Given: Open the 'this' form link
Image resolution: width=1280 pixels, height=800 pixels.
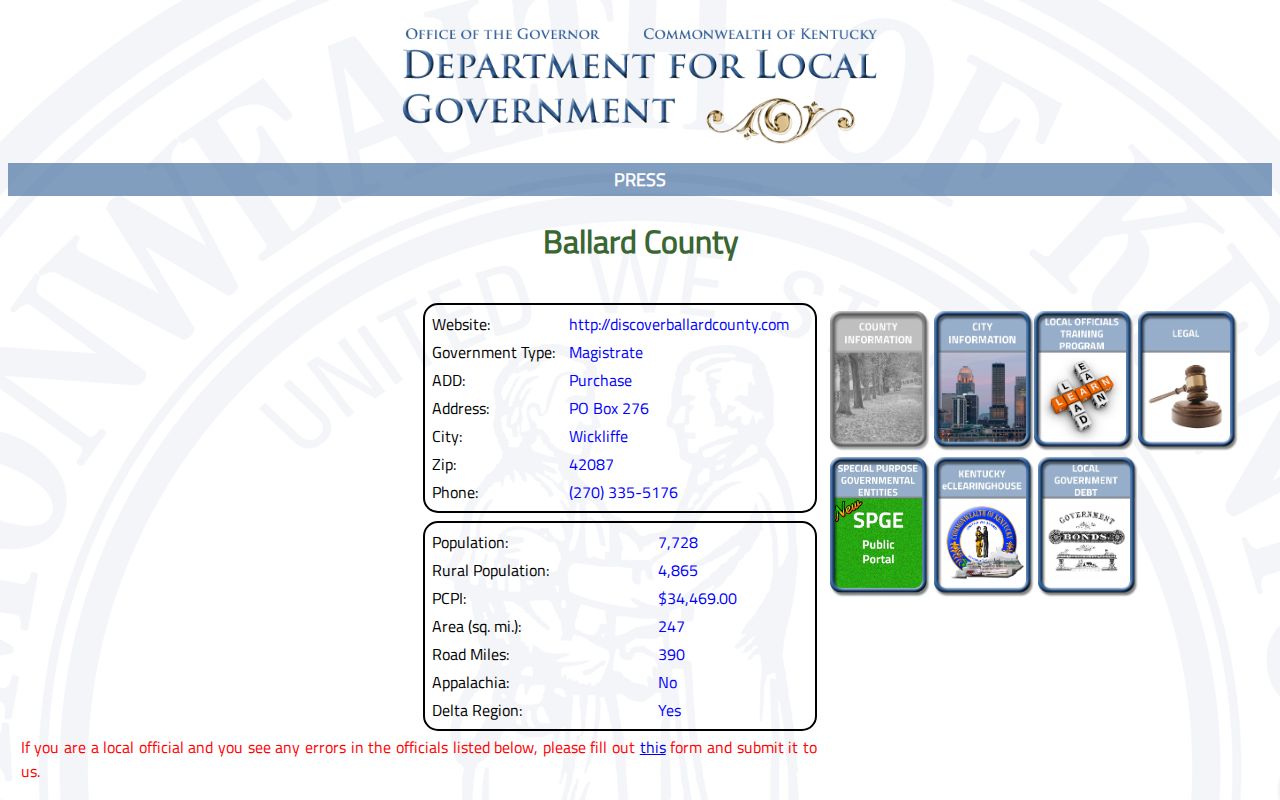Looking at the screenshot, I should click(653, 747).
